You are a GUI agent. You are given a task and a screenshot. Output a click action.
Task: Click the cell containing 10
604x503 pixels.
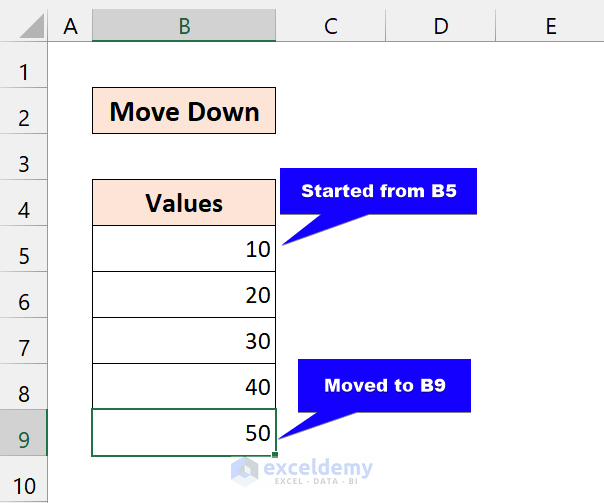click(x=184, y=249)
